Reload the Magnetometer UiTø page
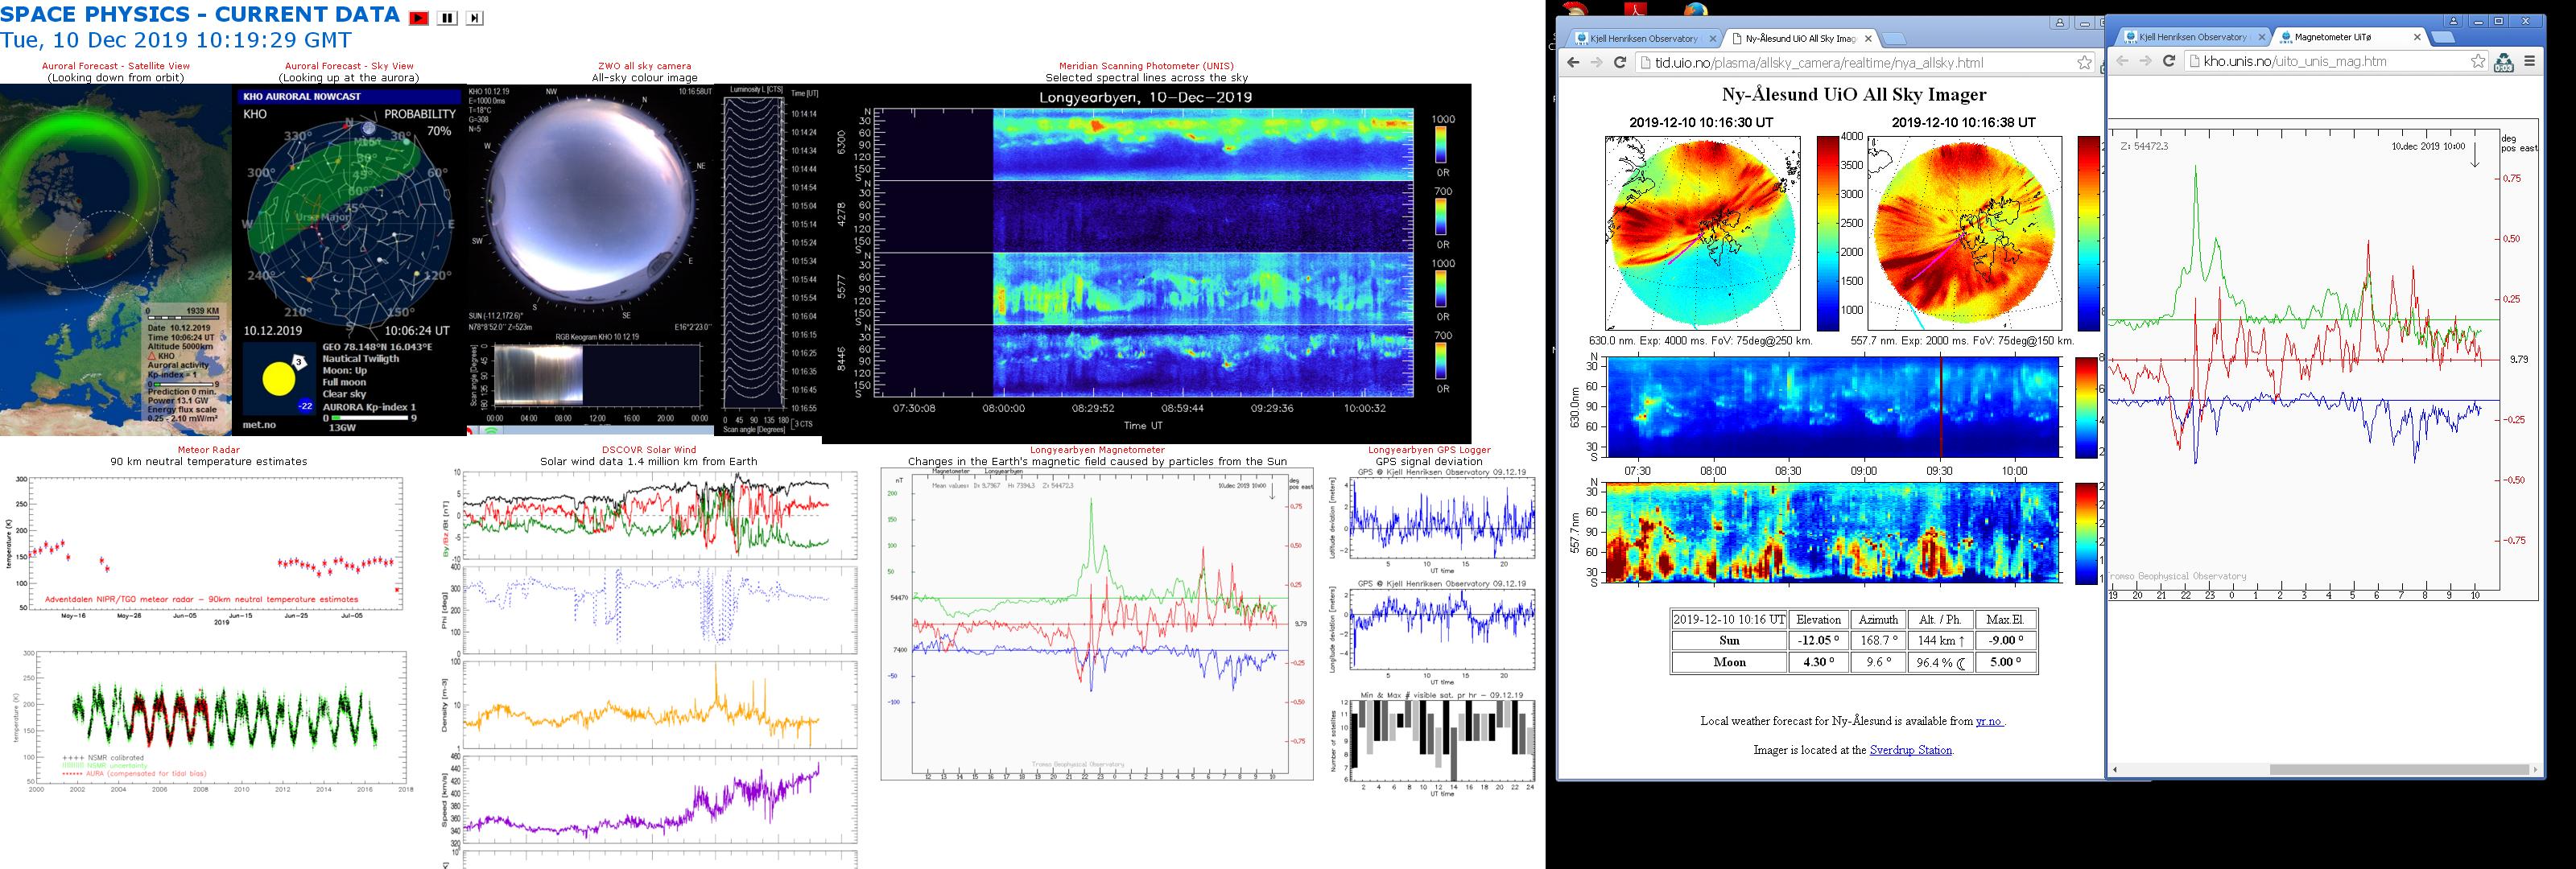 pyautogui.click(x=2169, y=61)
